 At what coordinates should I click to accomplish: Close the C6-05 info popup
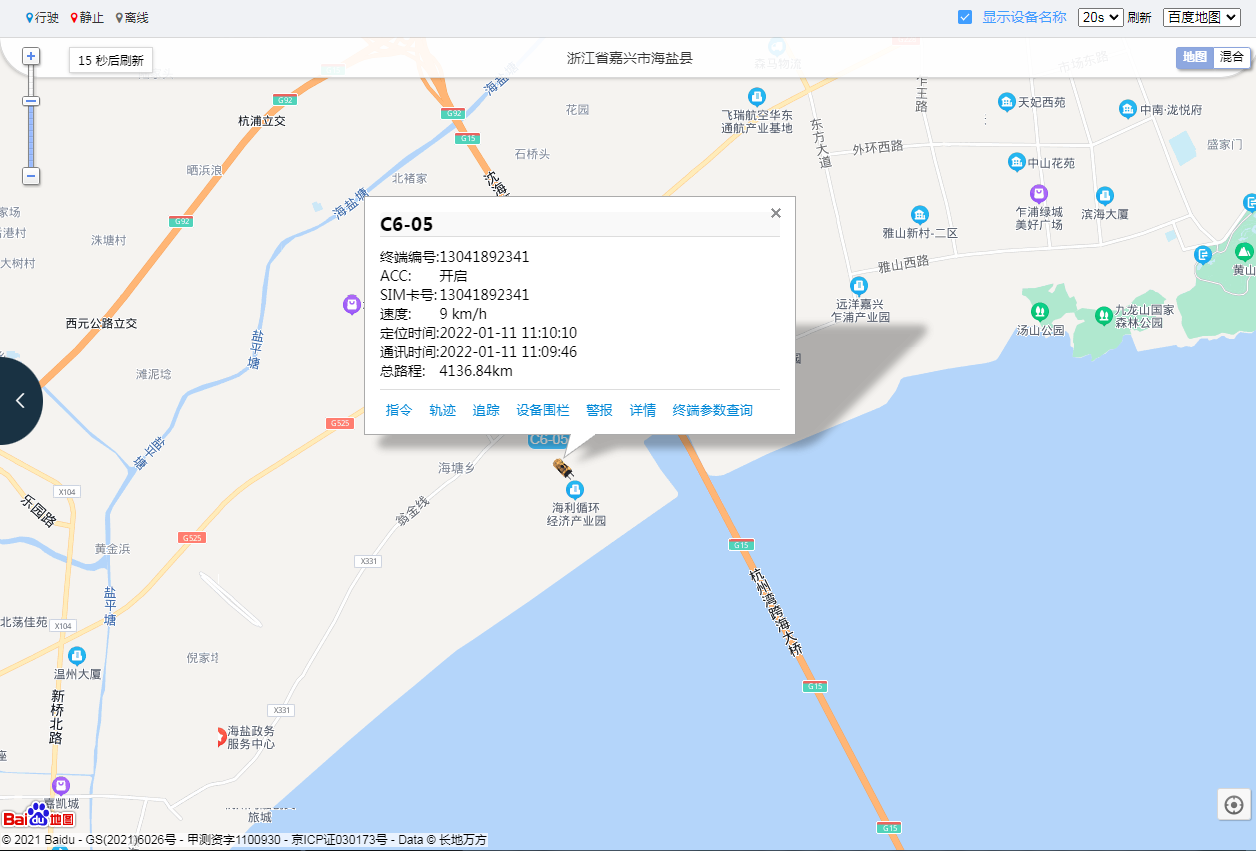point(776,213)
